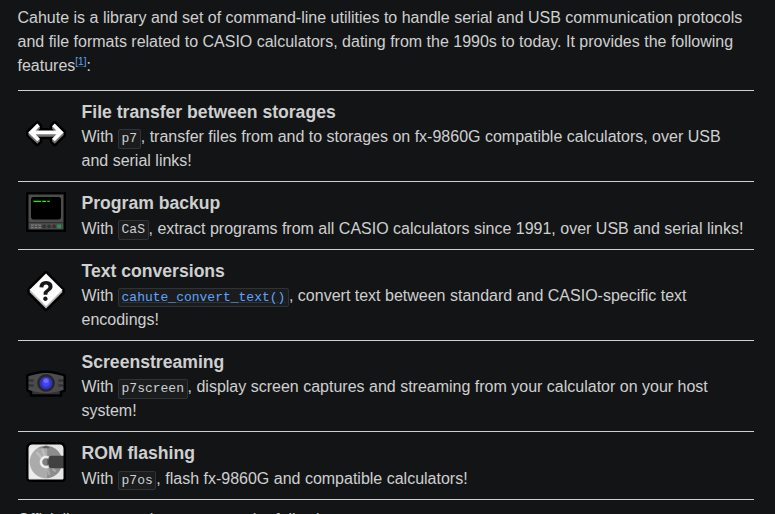Click the CaS command code label
775x514 pixels.
(x=132, y=229)
